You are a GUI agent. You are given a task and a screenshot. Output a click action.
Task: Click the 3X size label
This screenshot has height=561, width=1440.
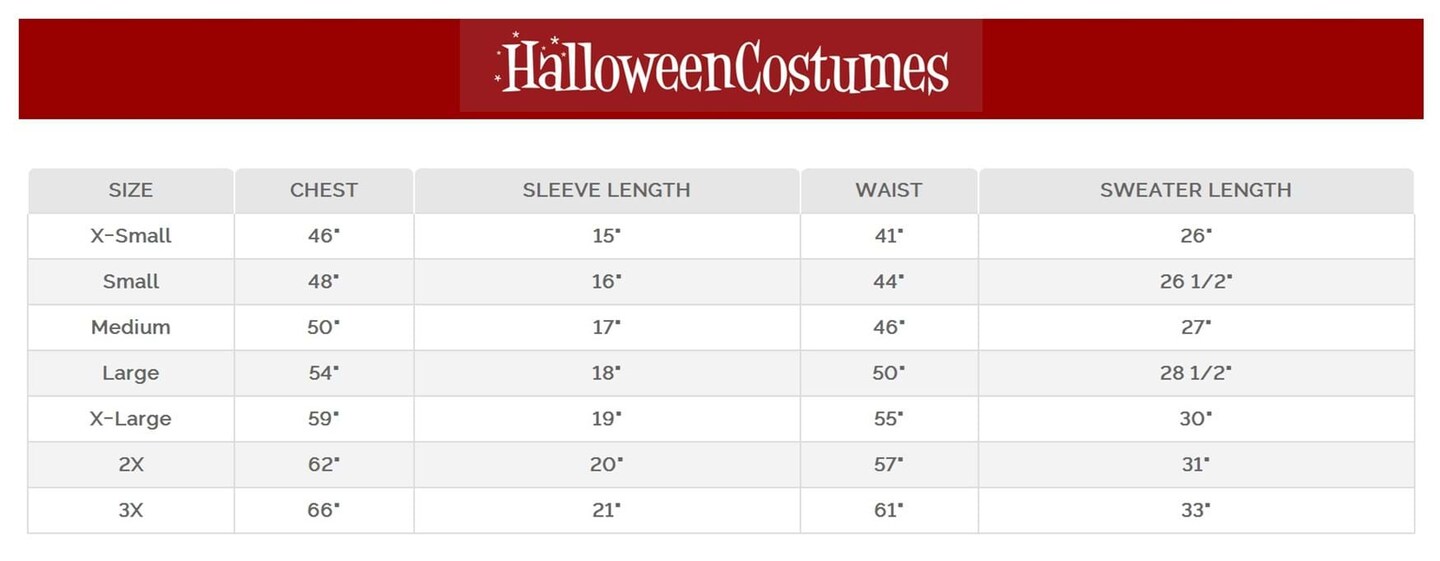click(x=131, y=510)
